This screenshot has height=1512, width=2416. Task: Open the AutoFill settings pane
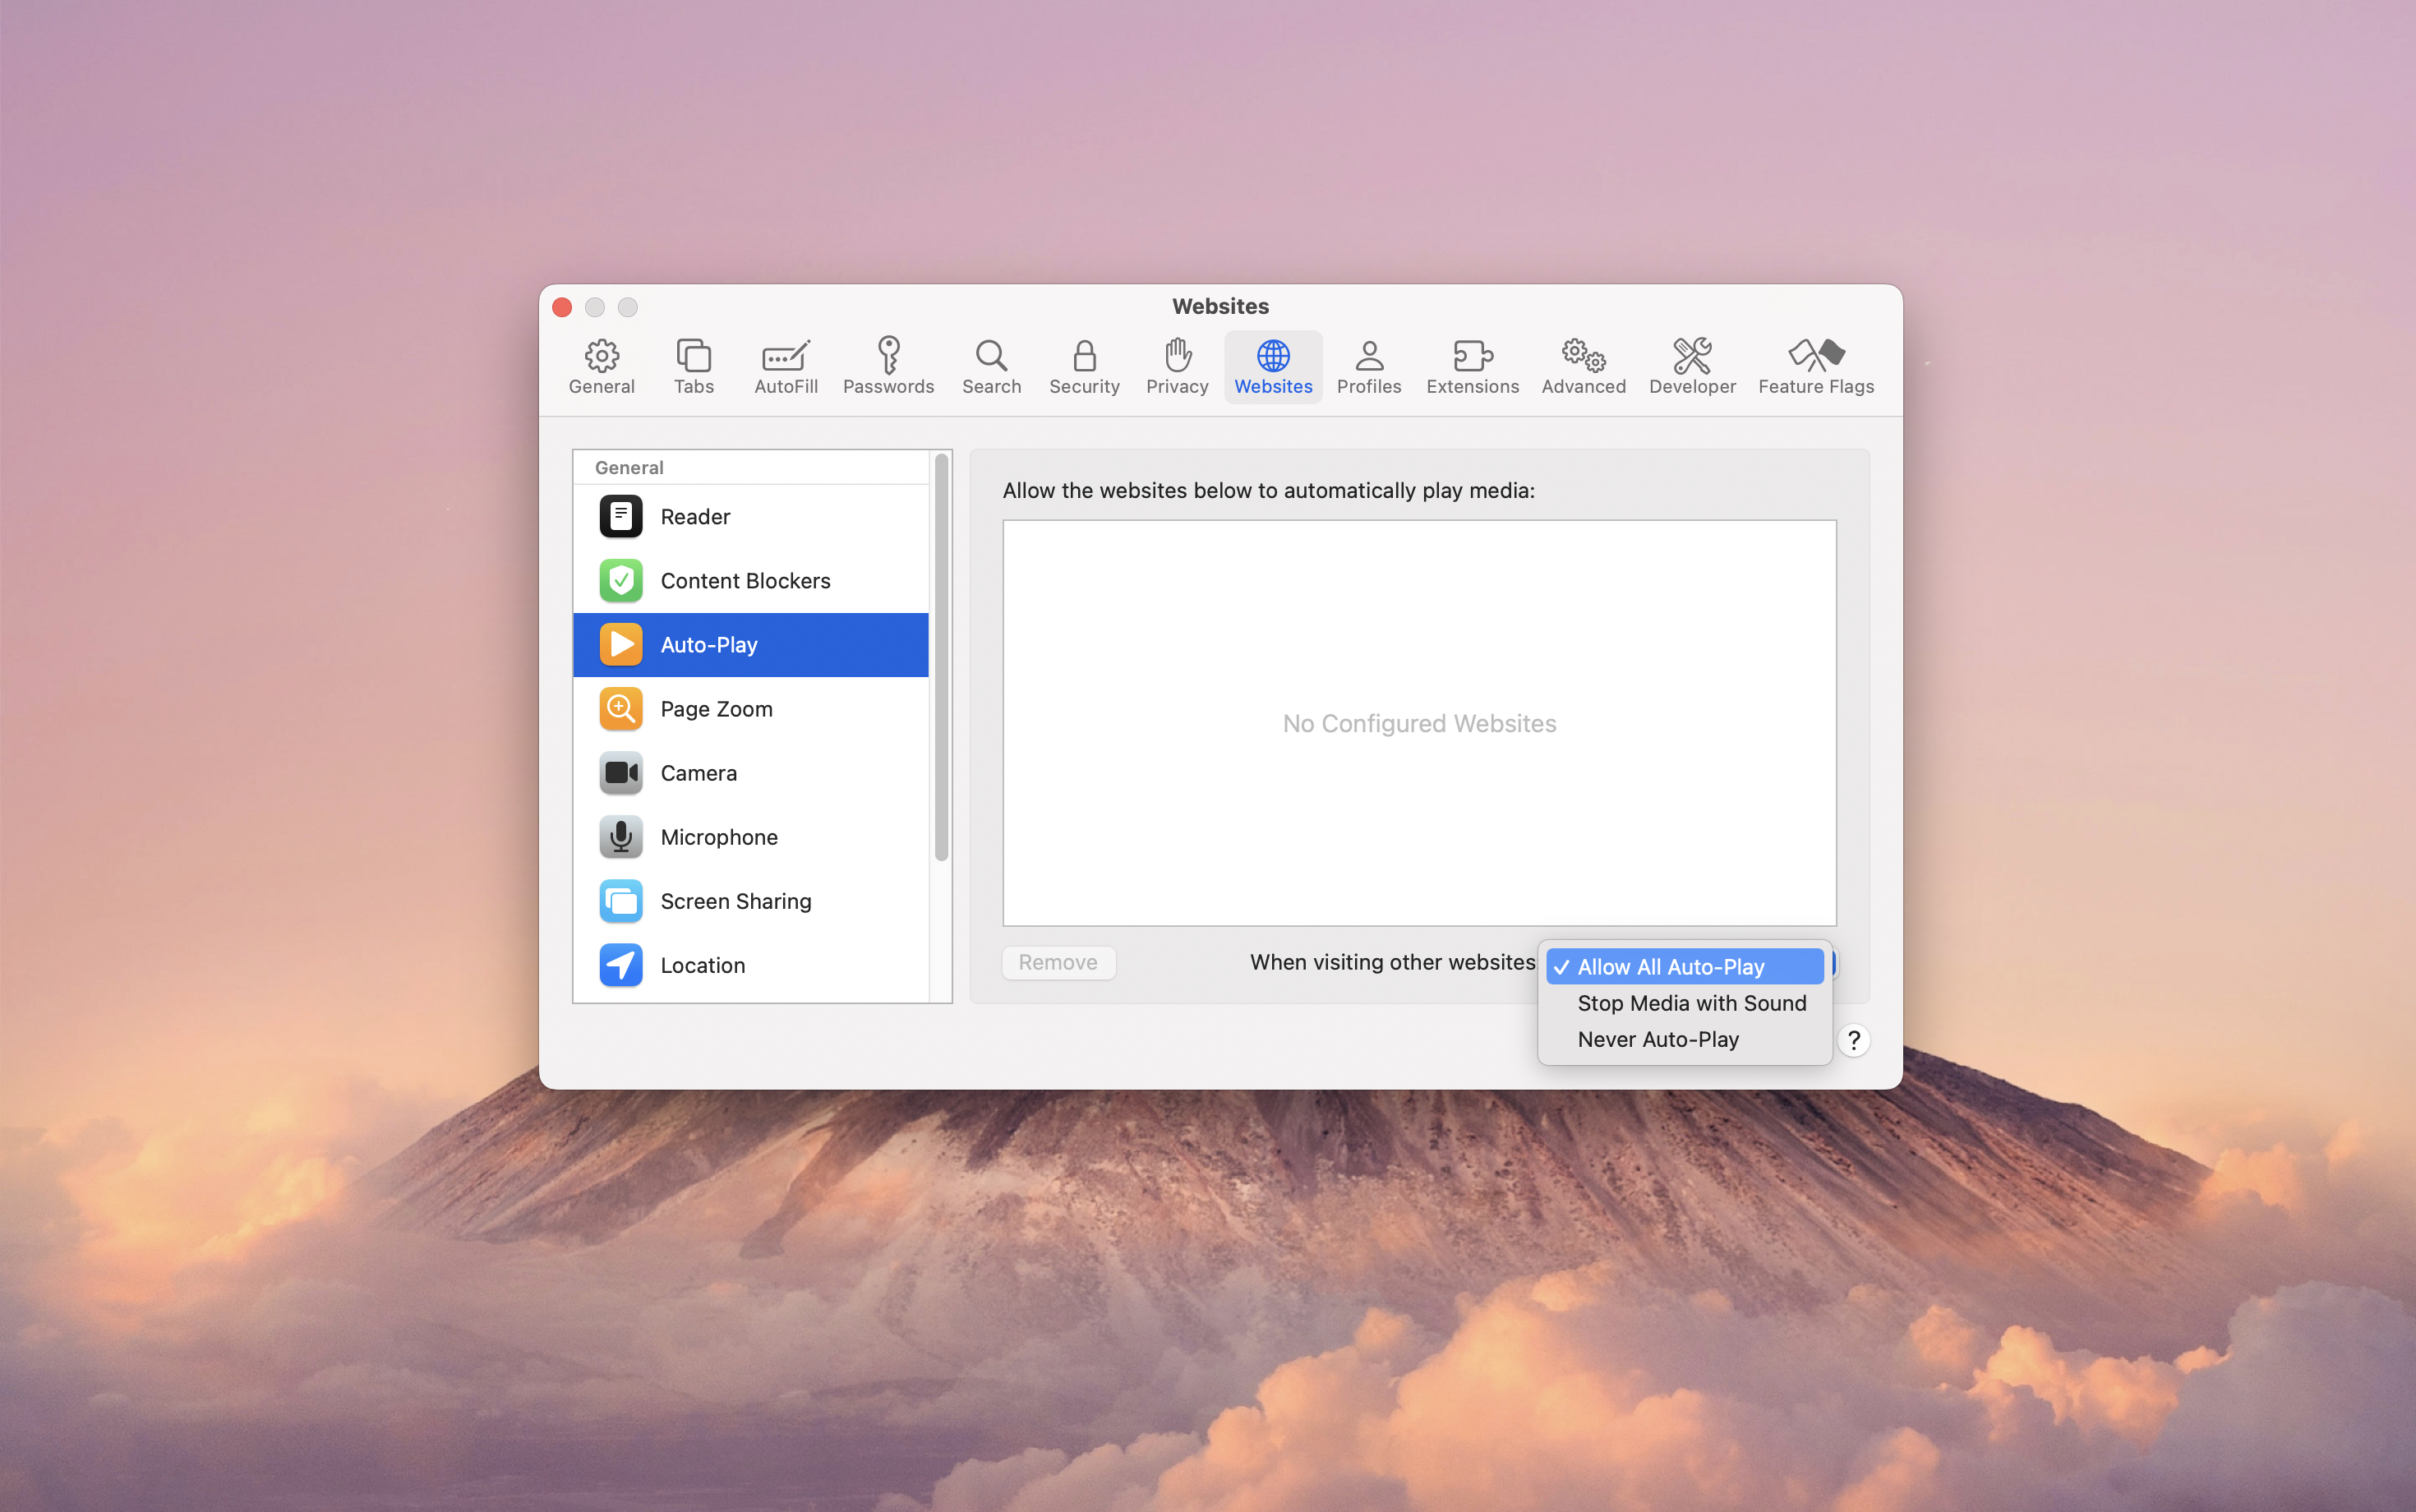[x=785, y=366]
